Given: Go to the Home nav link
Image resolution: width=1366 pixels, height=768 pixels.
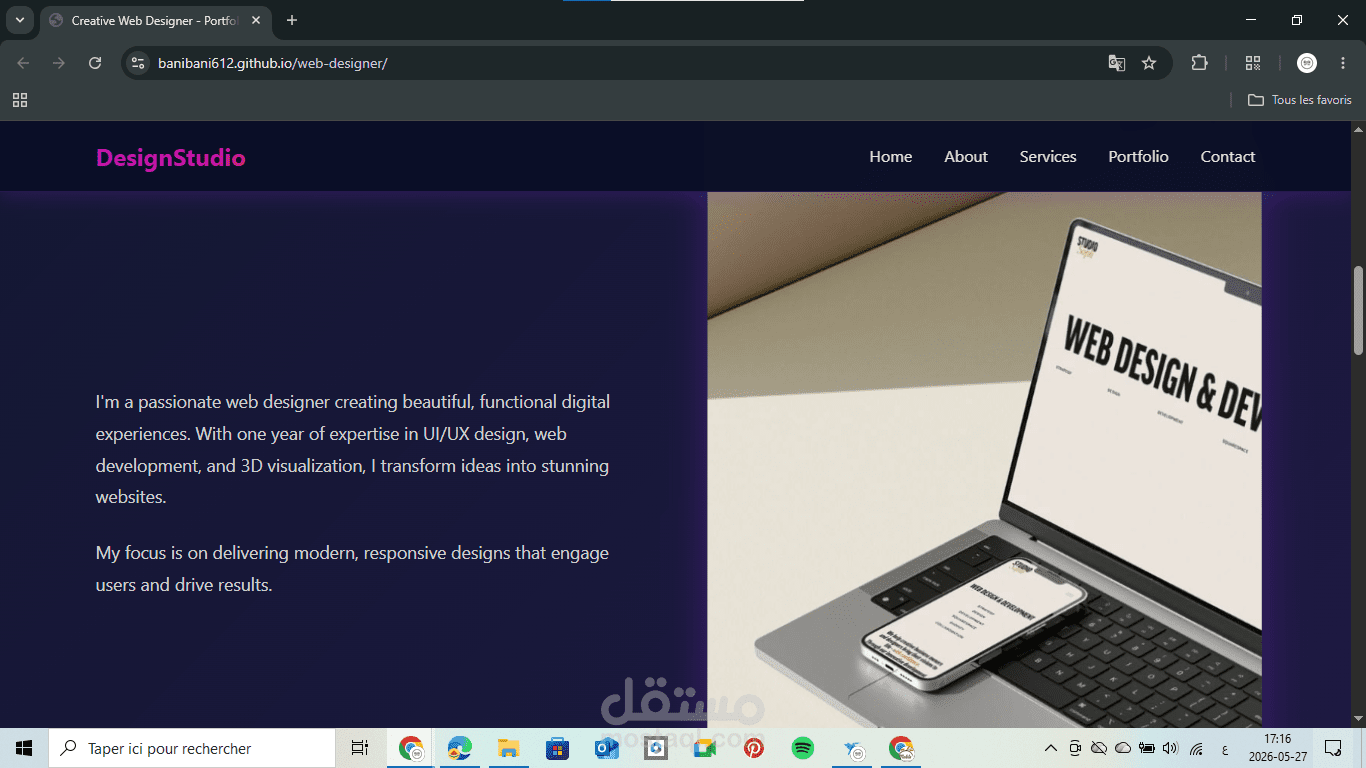Looking at the screenshot, I should (x=890, y=157).
